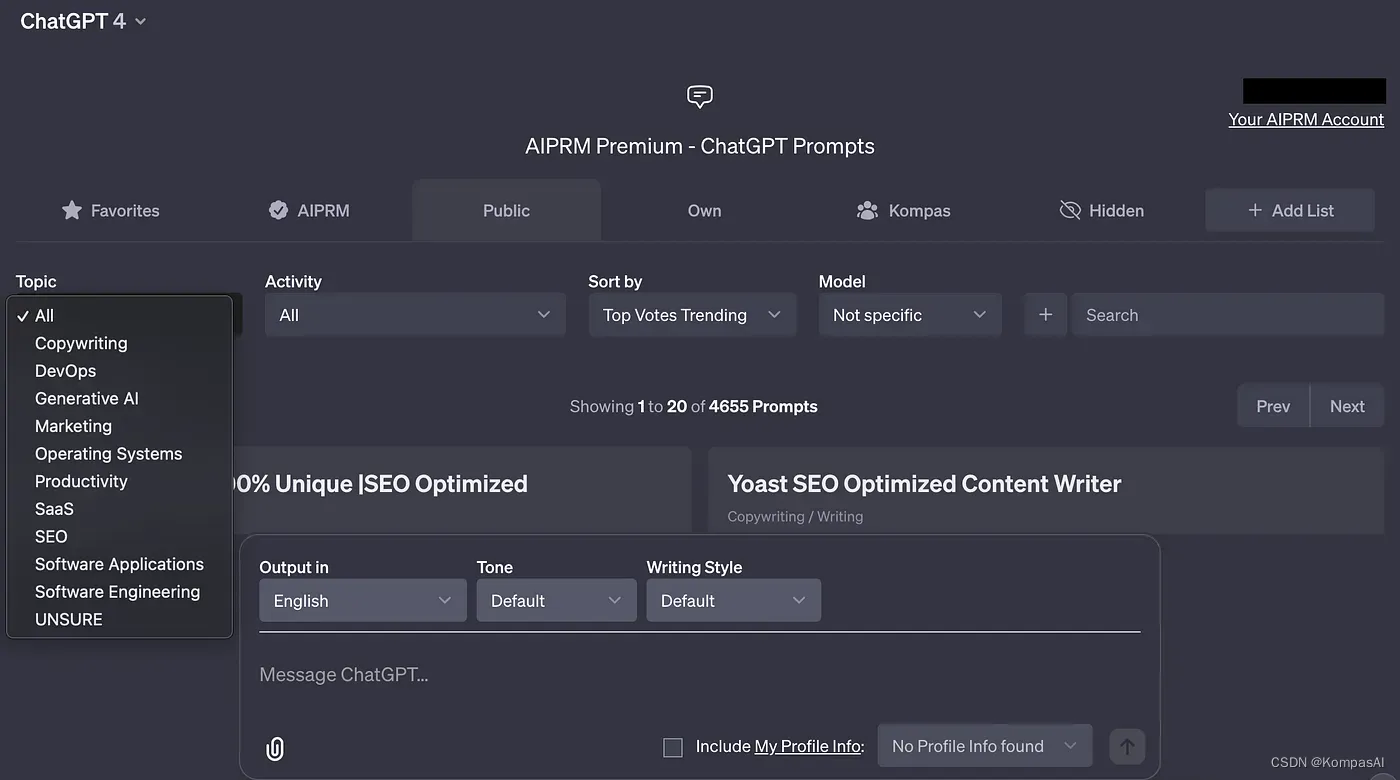The height and width of the screenshot is (780, 1400).
Task: Select SEO topic option
Action: coord(119,537)
